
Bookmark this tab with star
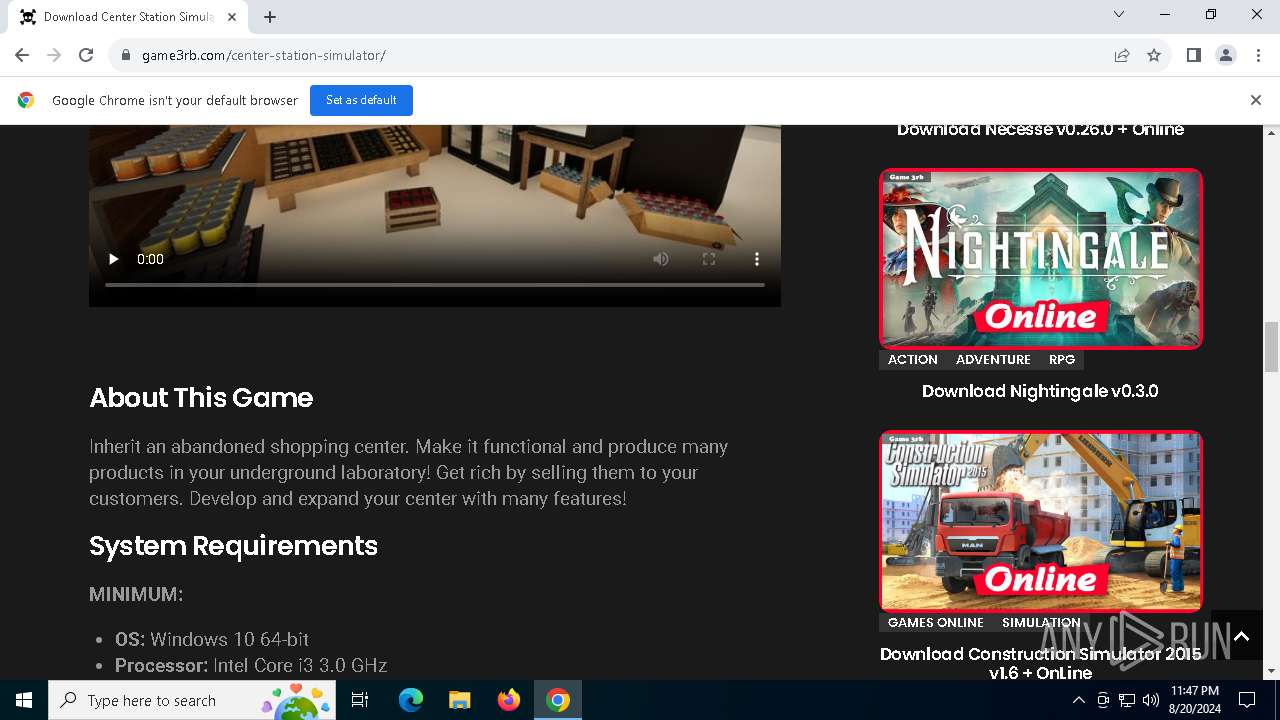coord(1154,55)
